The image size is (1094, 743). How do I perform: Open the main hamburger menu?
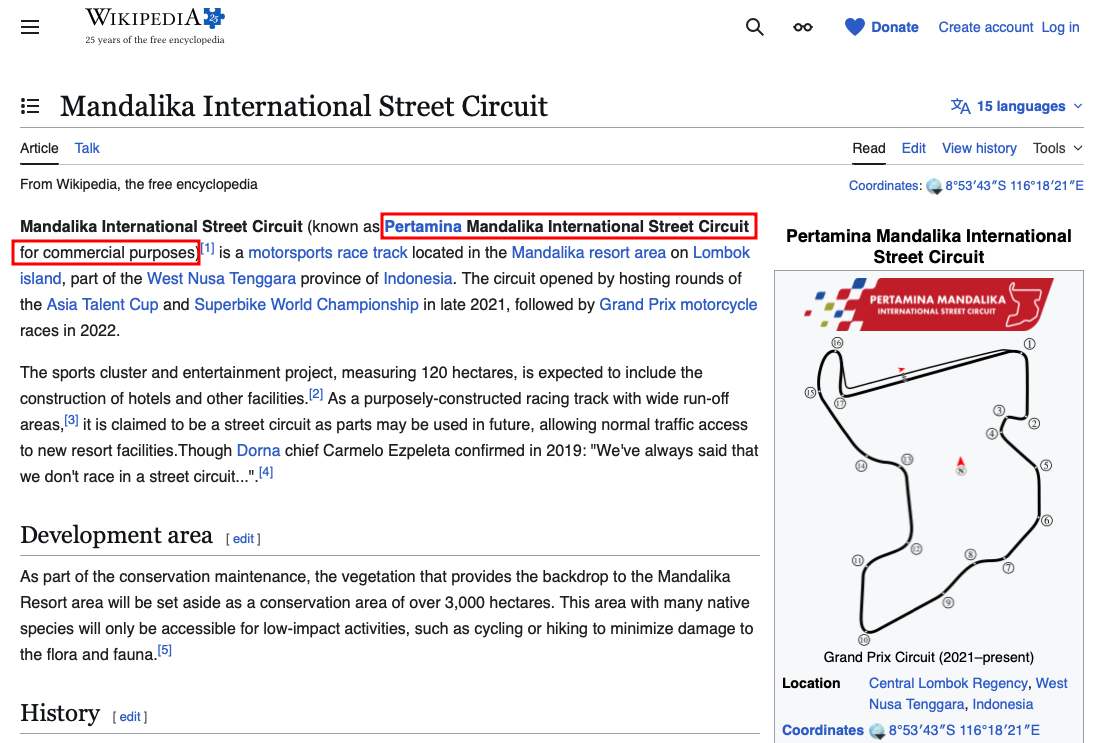[x=30, y=27]
